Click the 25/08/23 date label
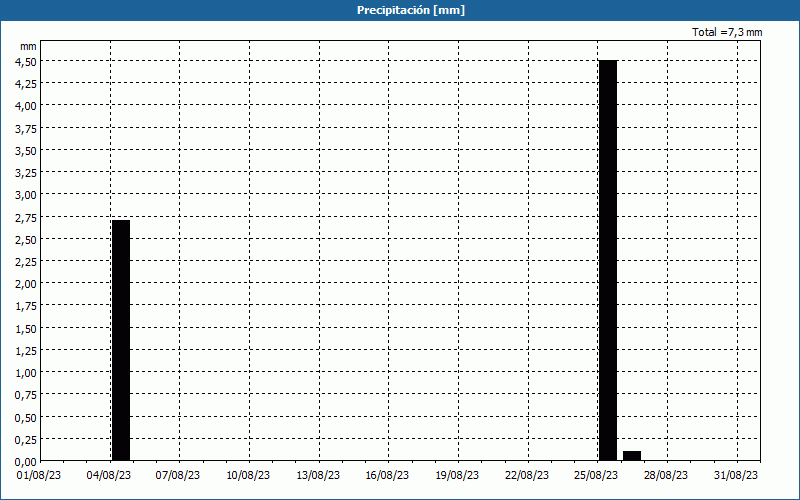800x500 pixels. [x=596, y=475]
